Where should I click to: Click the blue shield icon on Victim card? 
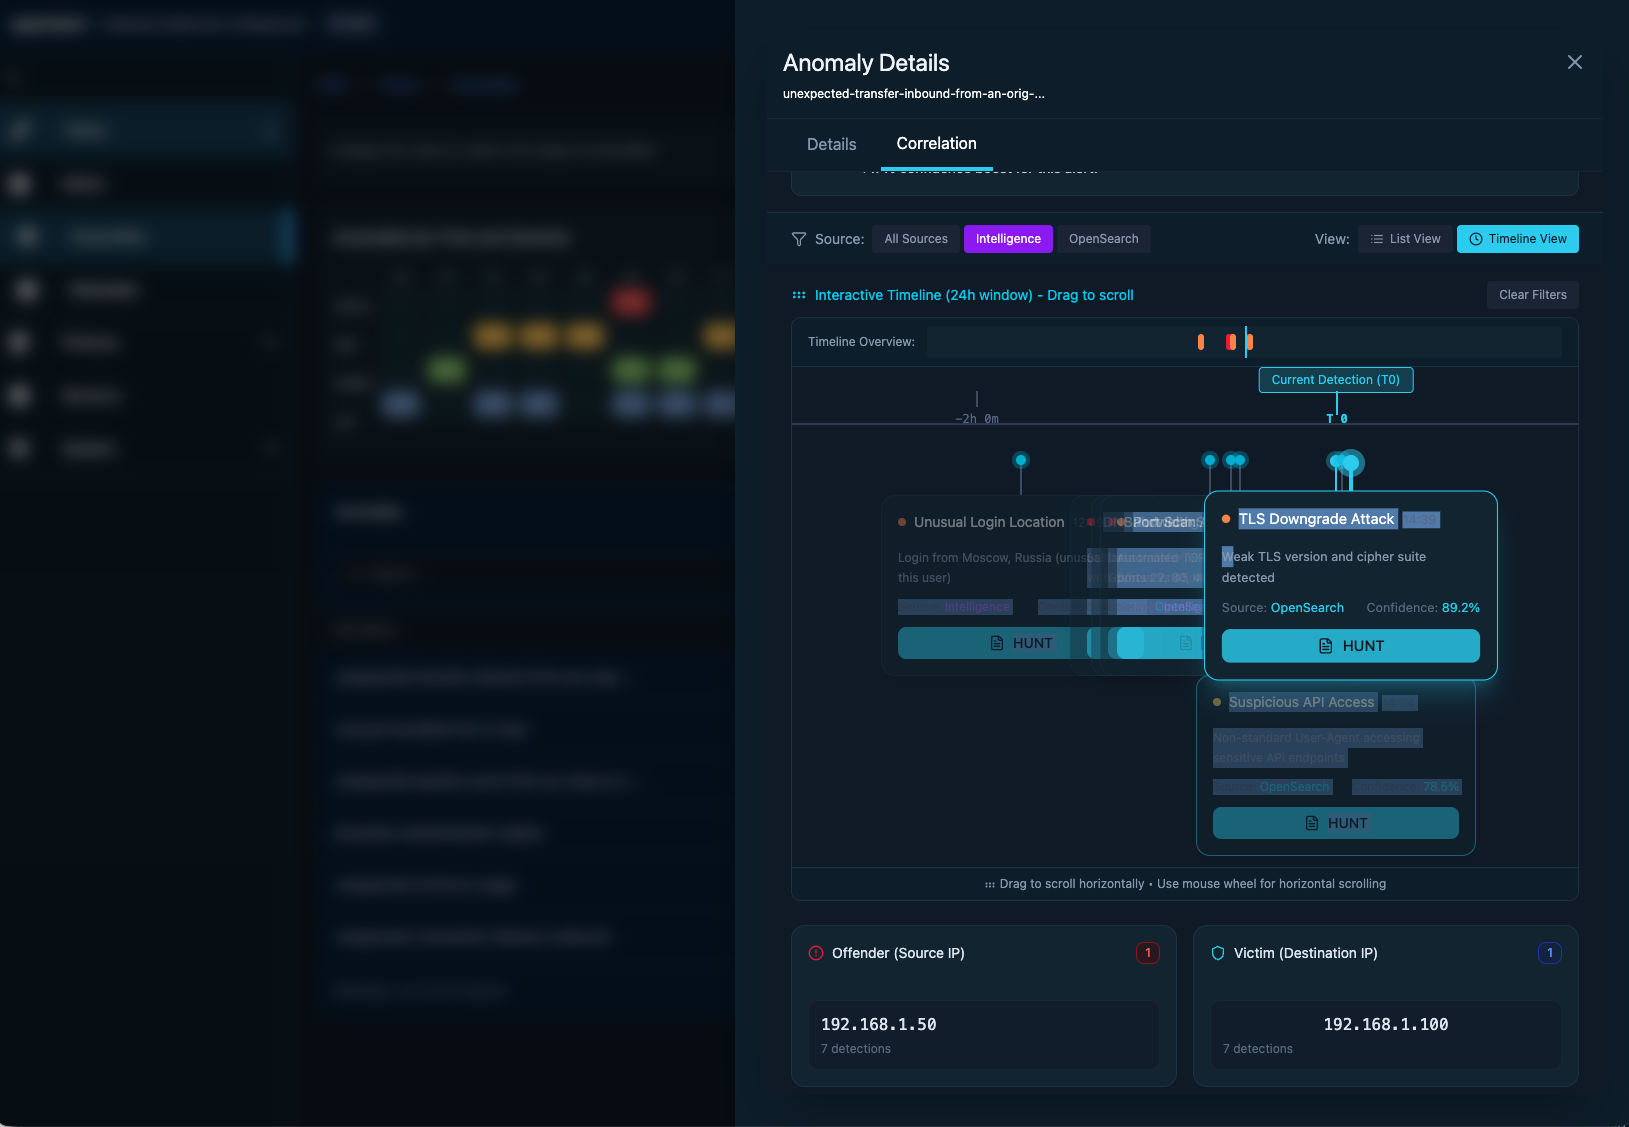pyautogui.click(x=1218, y=953)
